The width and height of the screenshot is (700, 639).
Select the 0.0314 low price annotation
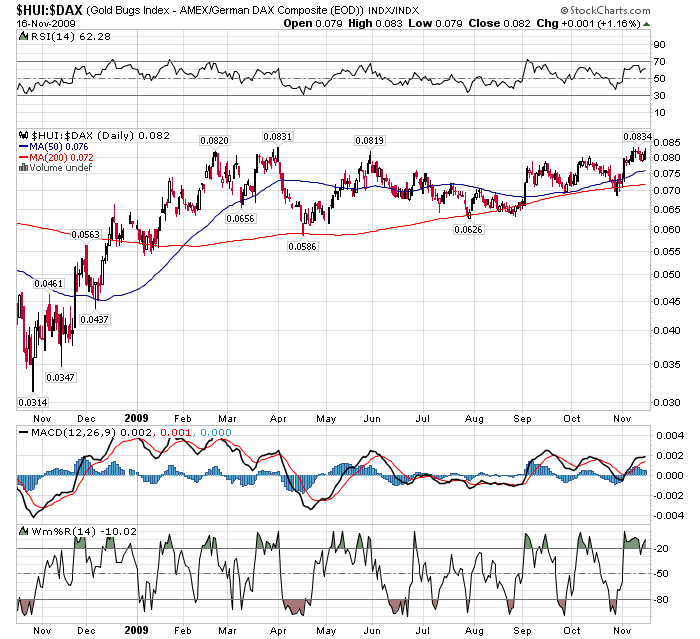pos(32,402)
